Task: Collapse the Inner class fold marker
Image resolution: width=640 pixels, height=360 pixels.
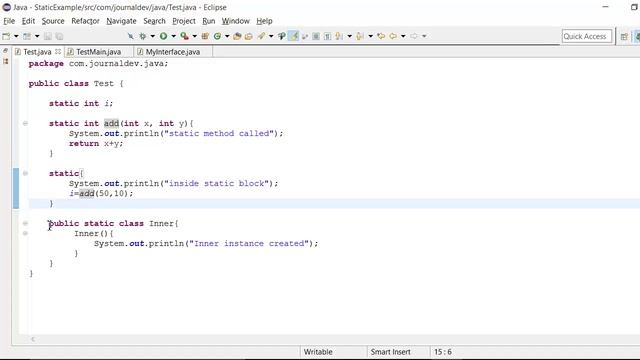Action: [x=25, y=223]
